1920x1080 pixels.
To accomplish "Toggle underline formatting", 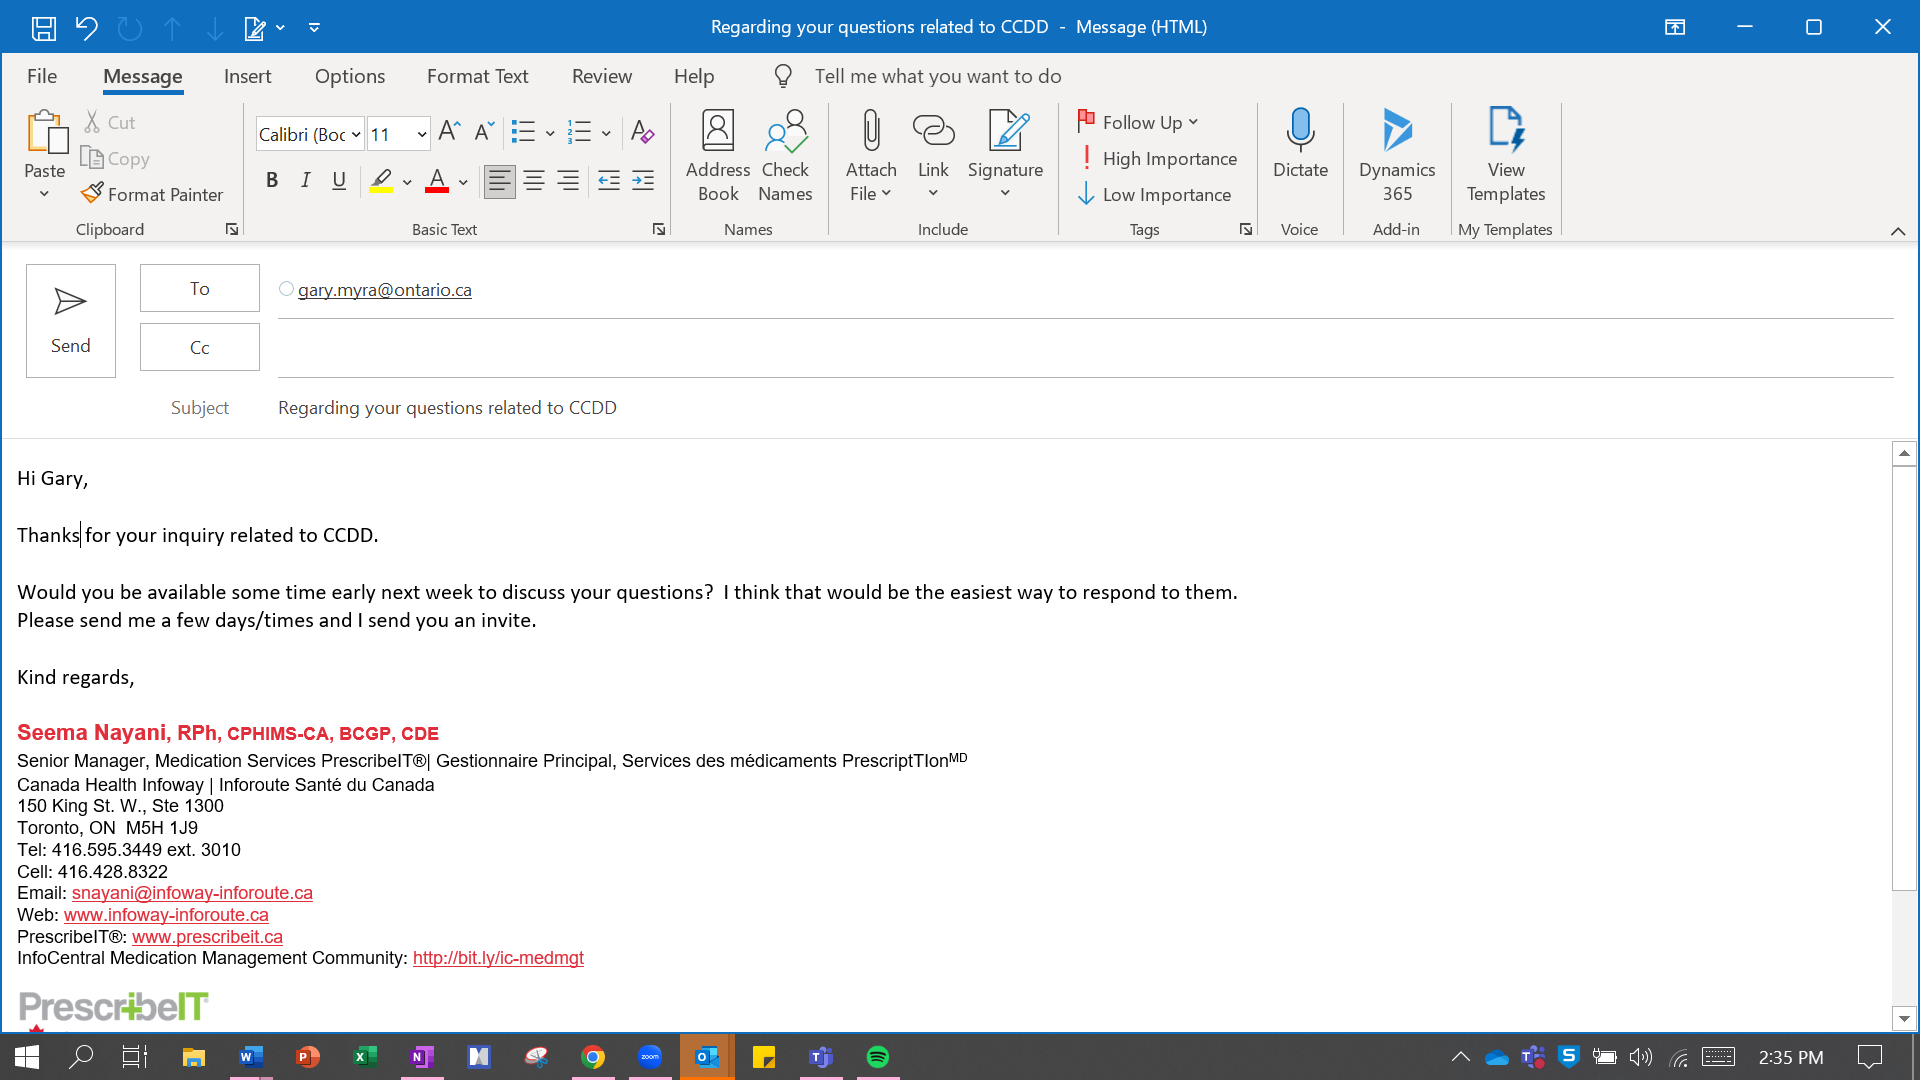I will [x=339, y=181].
